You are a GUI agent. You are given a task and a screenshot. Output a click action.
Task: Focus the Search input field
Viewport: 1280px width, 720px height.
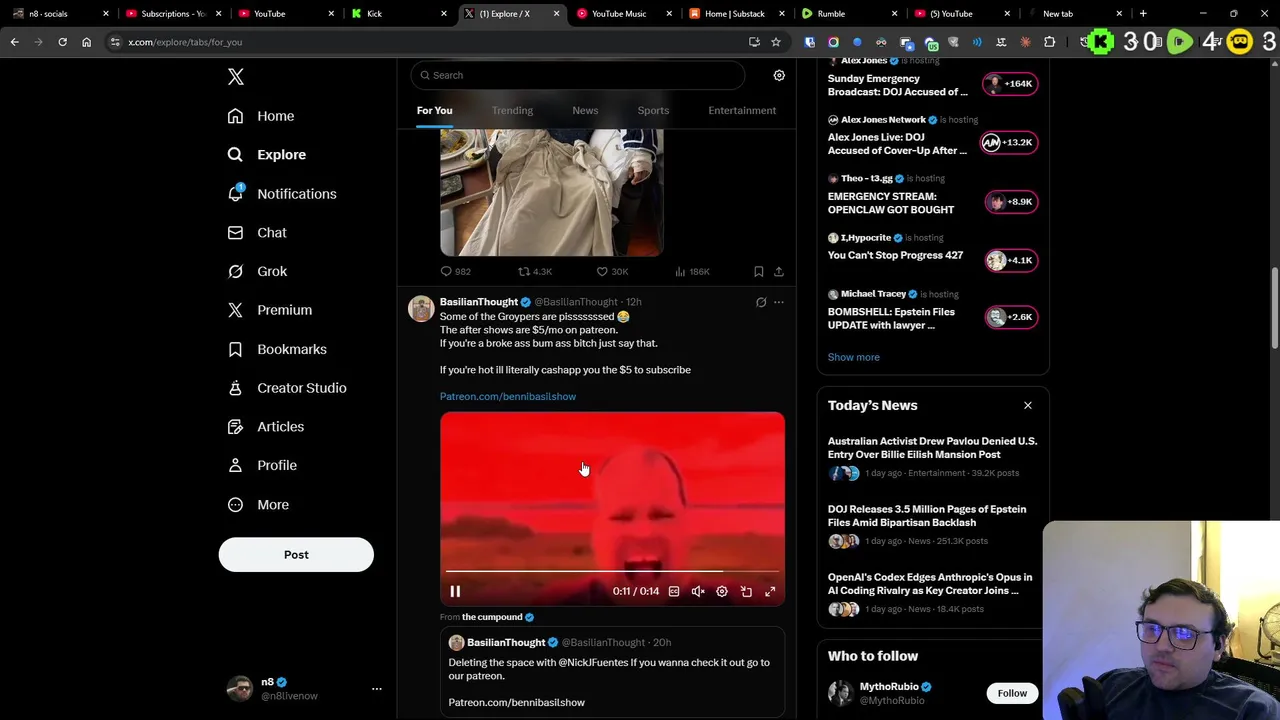(x=578, y=75)
